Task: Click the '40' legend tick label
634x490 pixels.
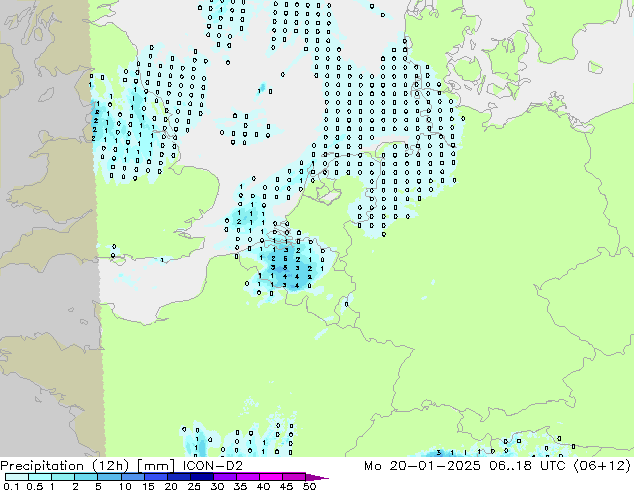Action: click(x=263, y=486)
